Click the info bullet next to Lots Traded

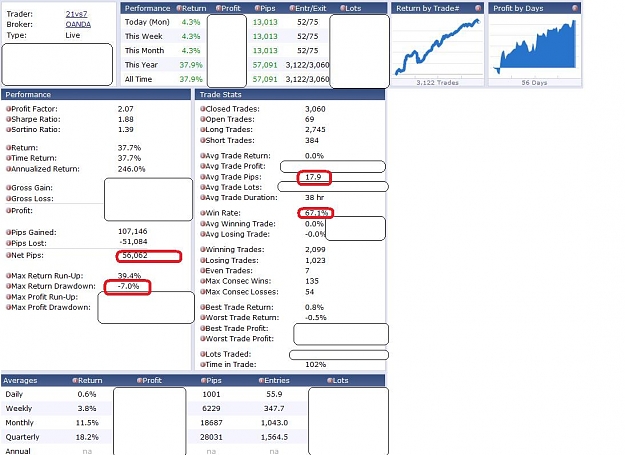click(x=202, y=354)
